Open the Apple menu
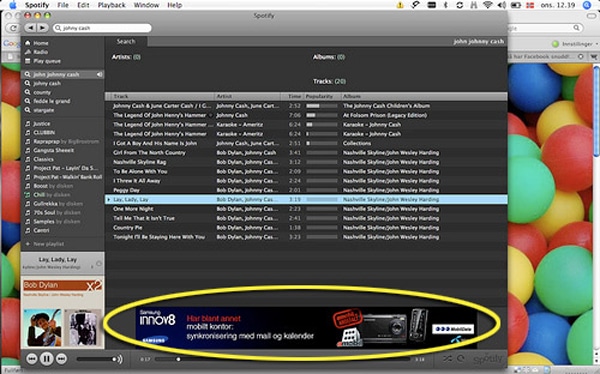Image resolution: width=600 pixels, height=374 pixels. [x=13, y=5]
